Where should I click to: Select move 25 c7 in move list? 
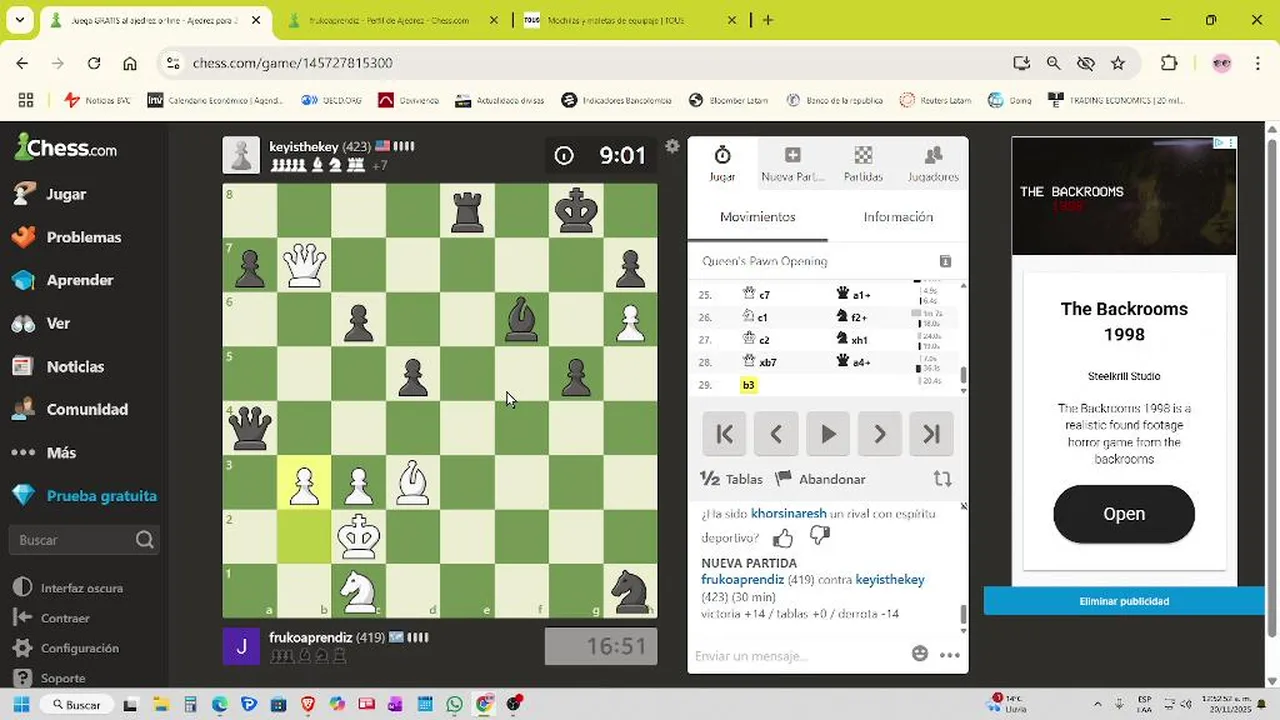point(757,295)
